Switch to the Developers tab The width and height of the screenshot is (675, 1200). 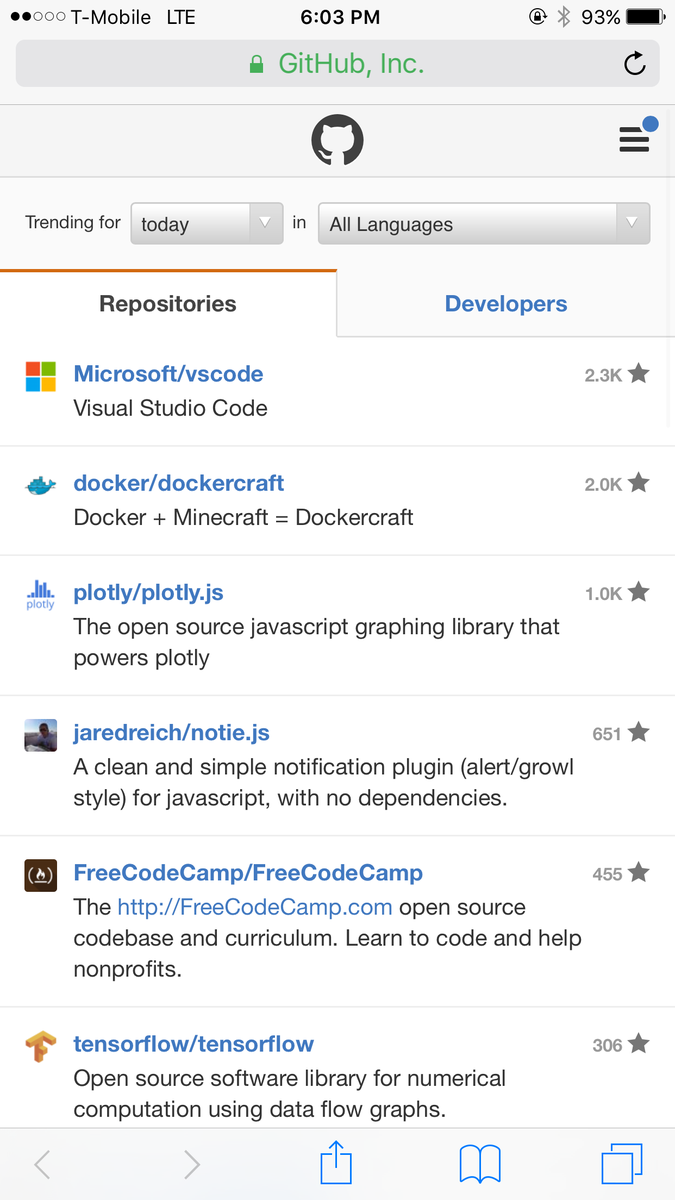506,304
